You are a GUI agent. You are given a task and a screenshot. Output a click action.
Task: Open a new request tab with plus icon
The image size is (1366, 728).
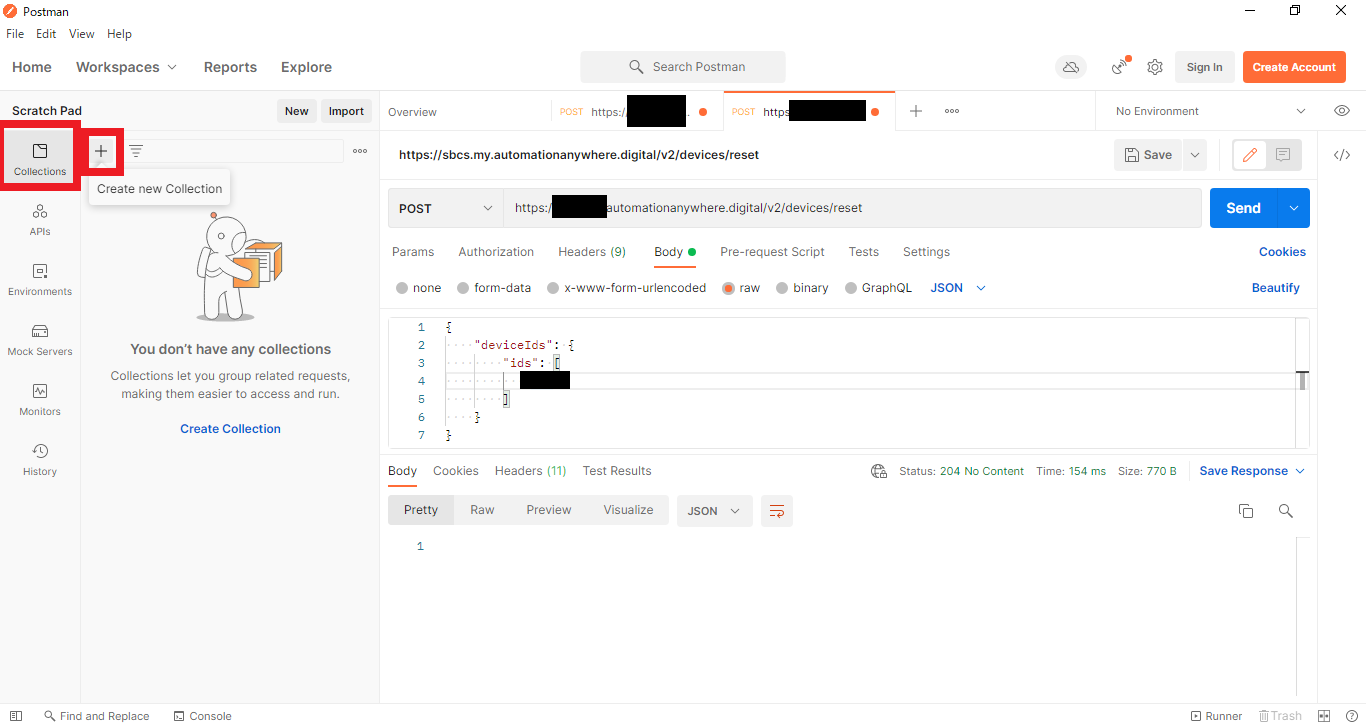[915, 111]
